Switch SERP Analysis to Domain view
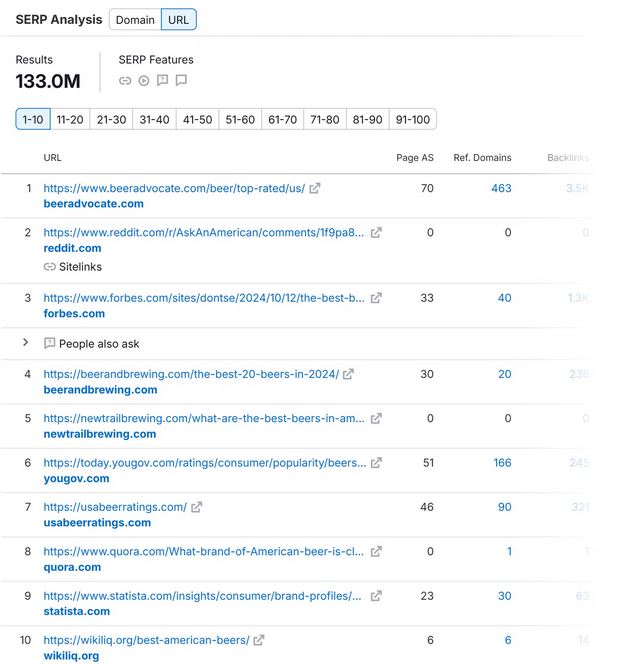The image size is (625, 670). pyautogui.click(x=135, y=20)
